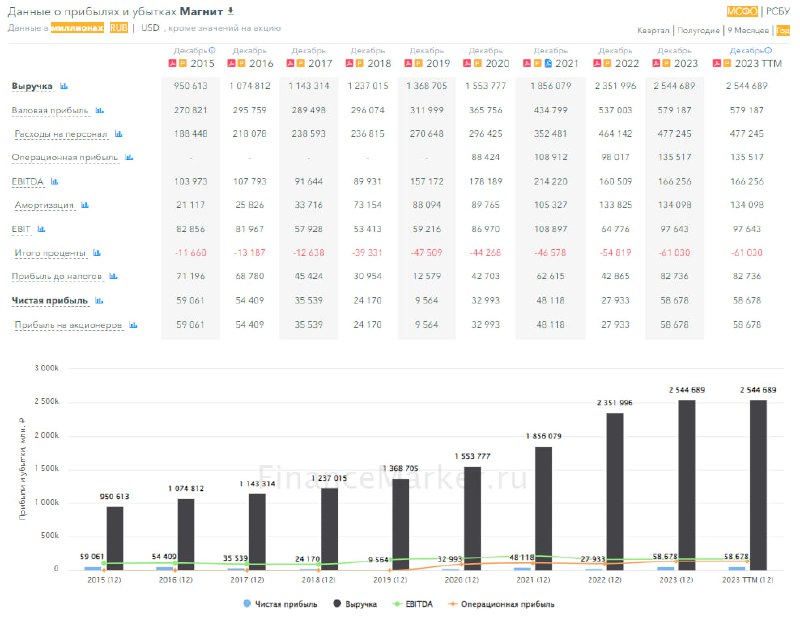
Task: Open the red PDF report icon for 2017
Action: pyautogui.click(x=290, y=63)
